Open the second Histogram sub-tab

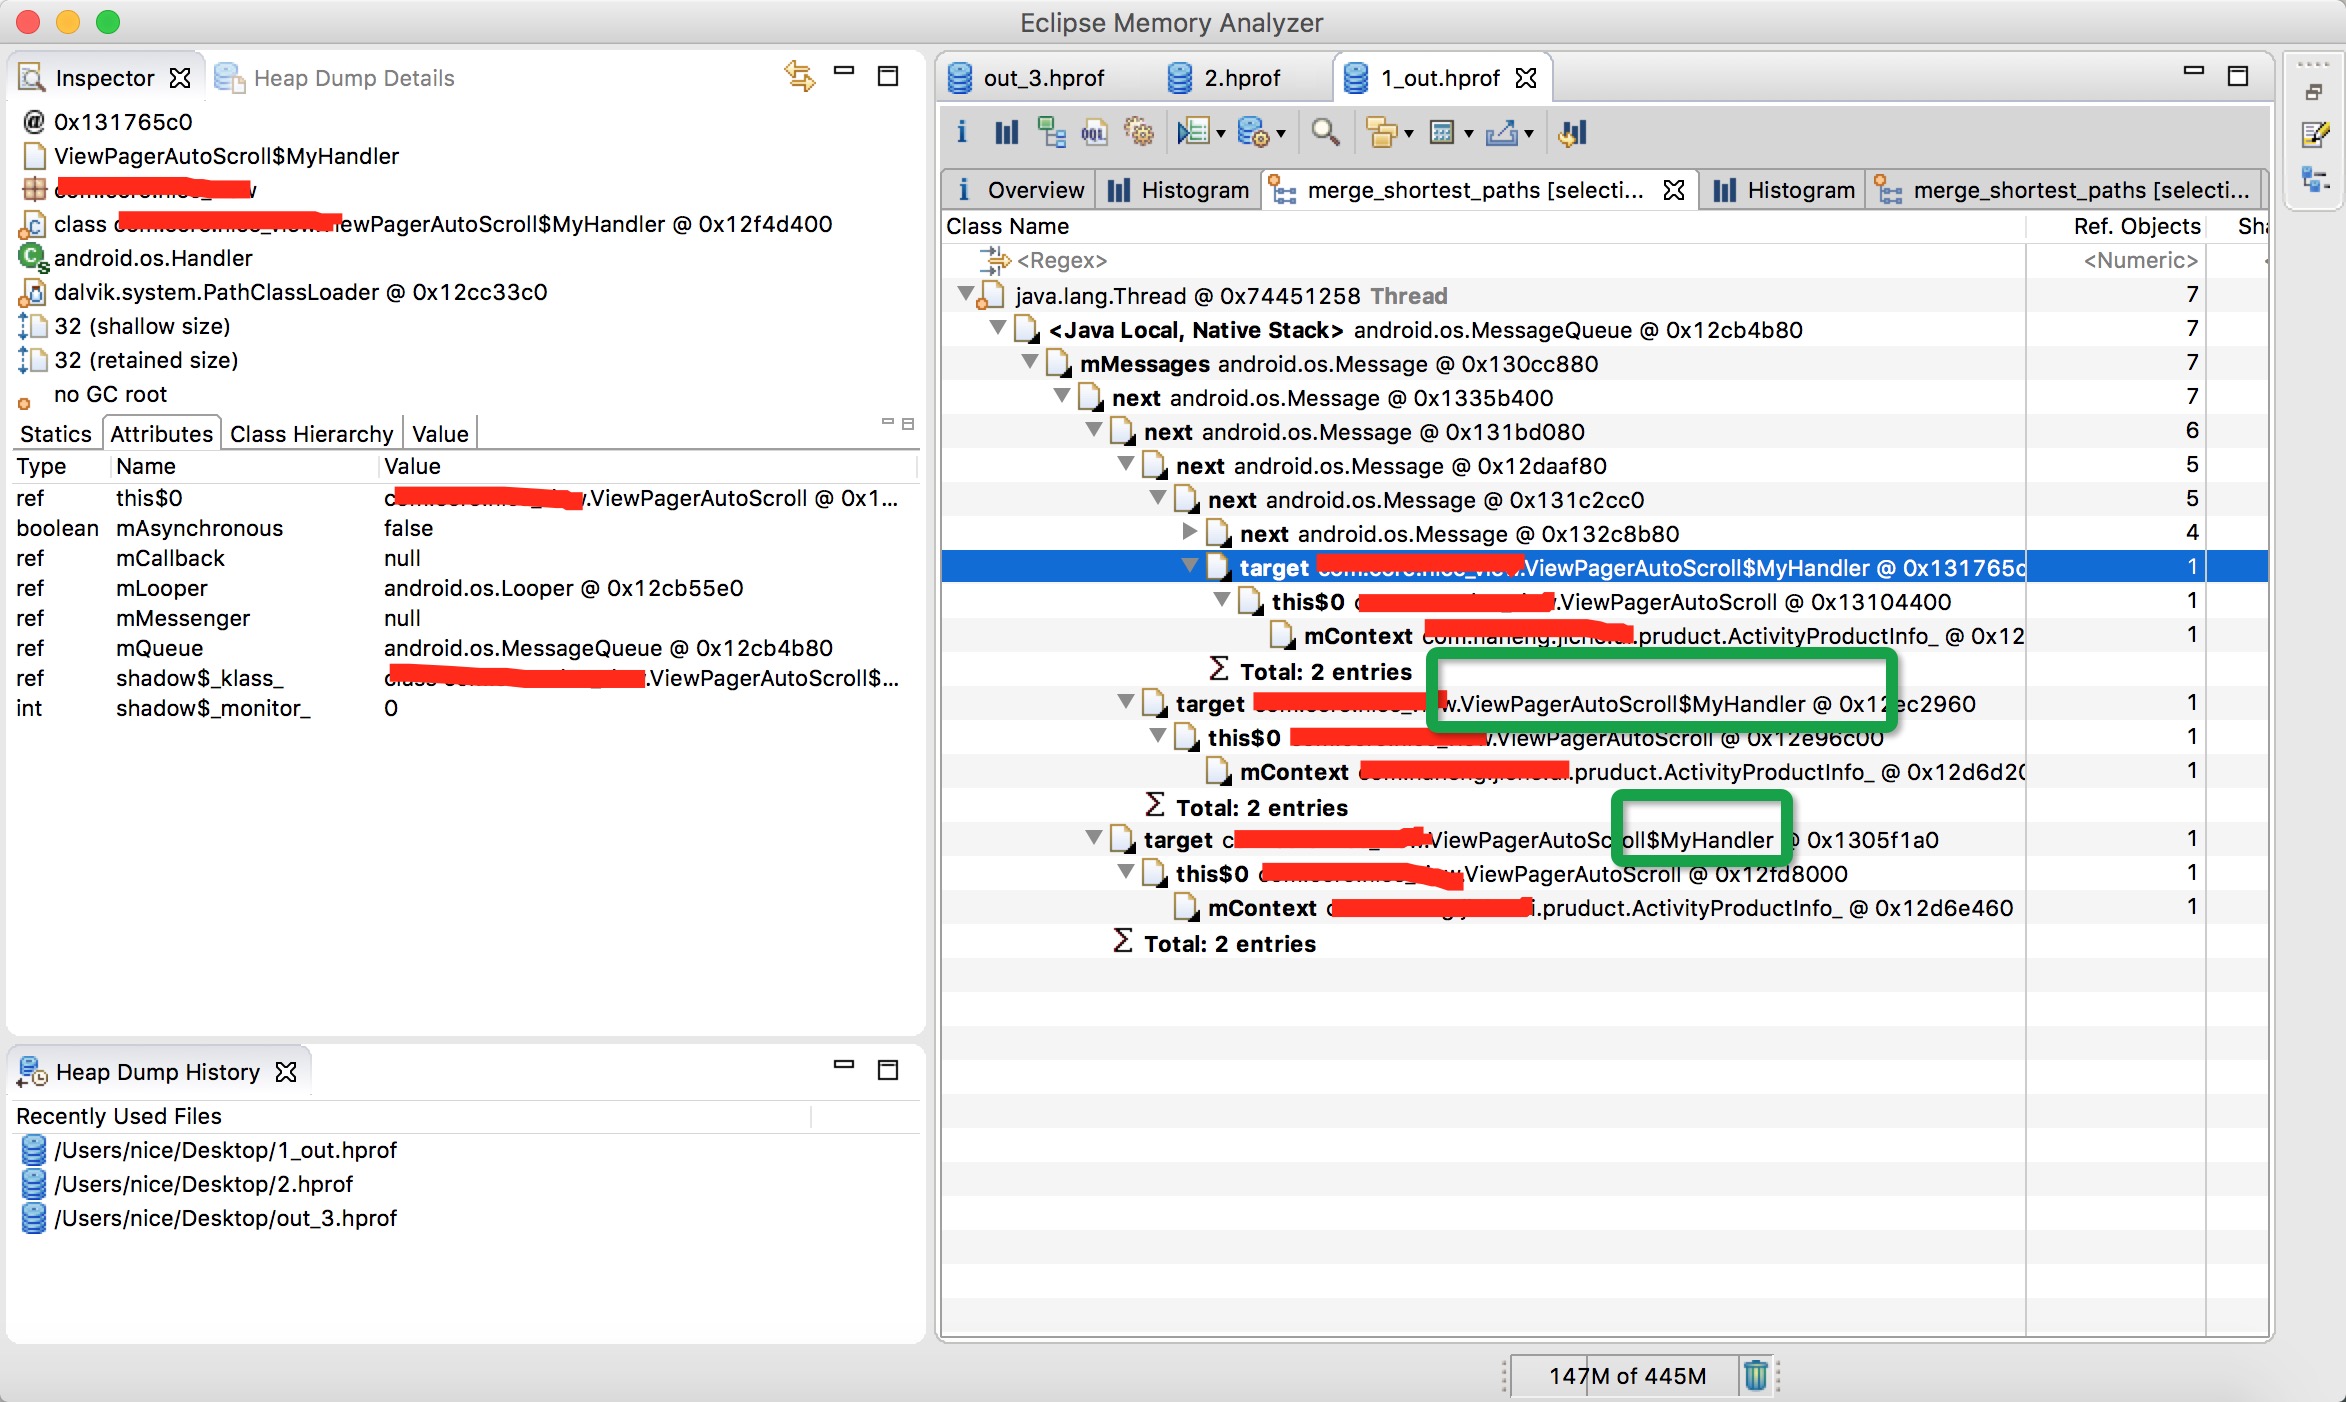tap(1785, 190)
